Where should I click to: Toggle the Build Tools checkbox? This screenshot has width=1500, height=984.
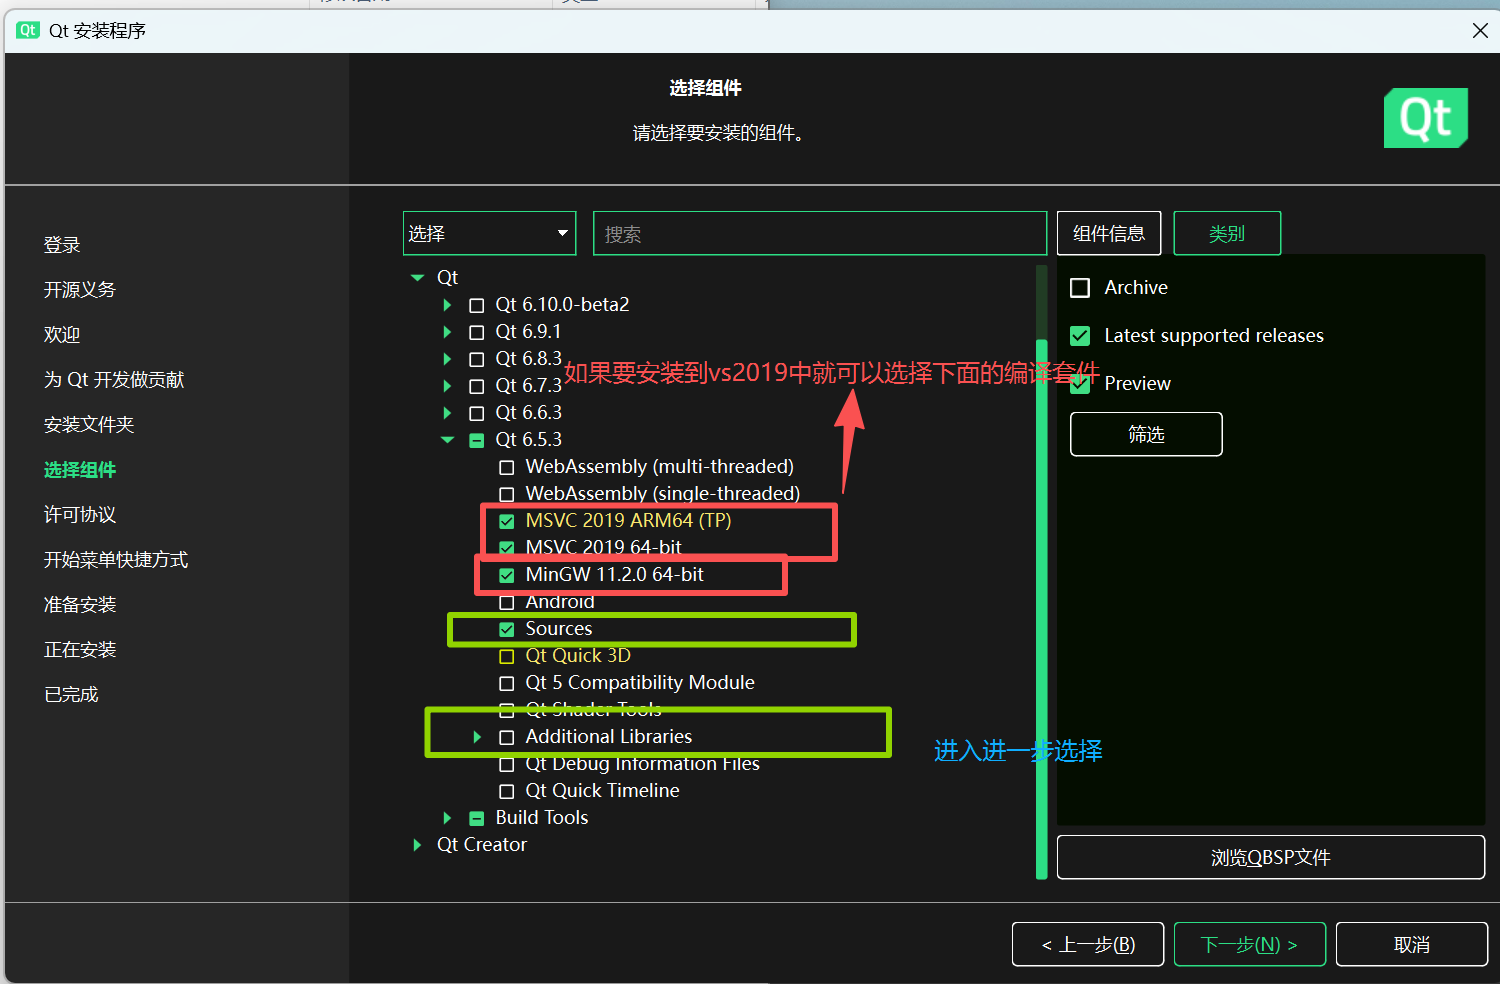[x=477, y=818]
